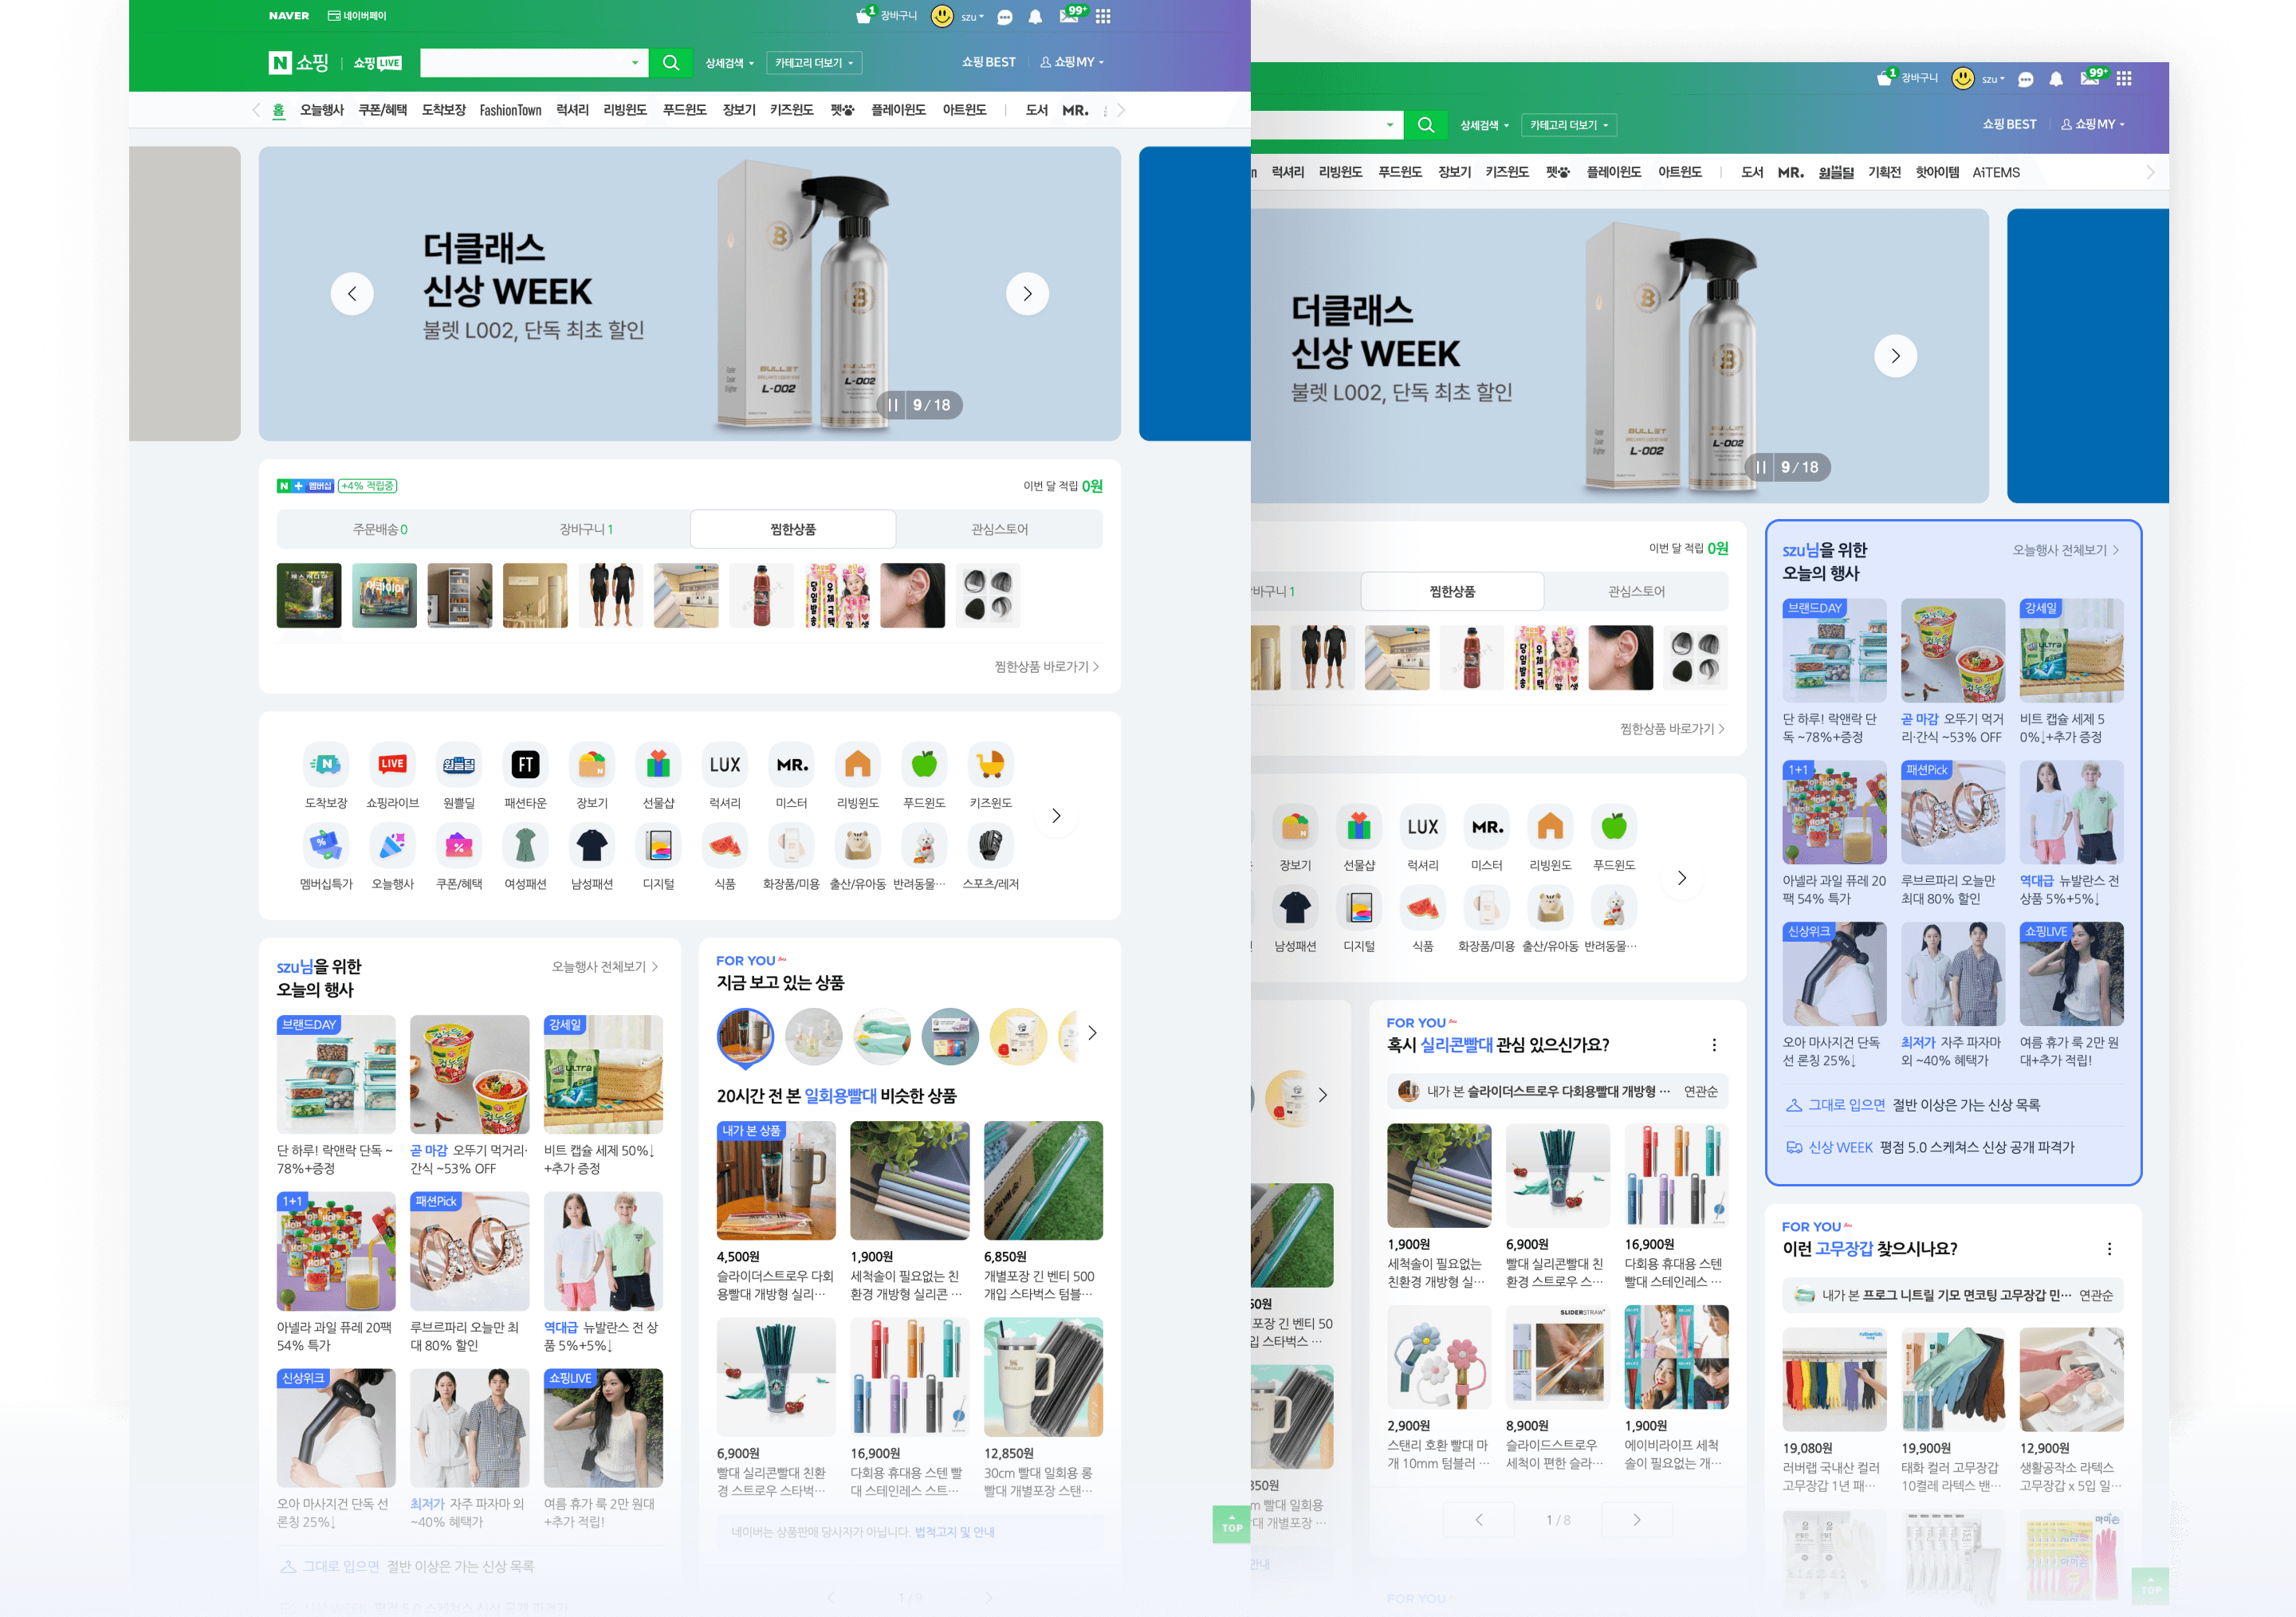Click the 펫 paw item in the front window nav
The width and height of the screenshot is (2296, 1617).
[x=842, y=110]
